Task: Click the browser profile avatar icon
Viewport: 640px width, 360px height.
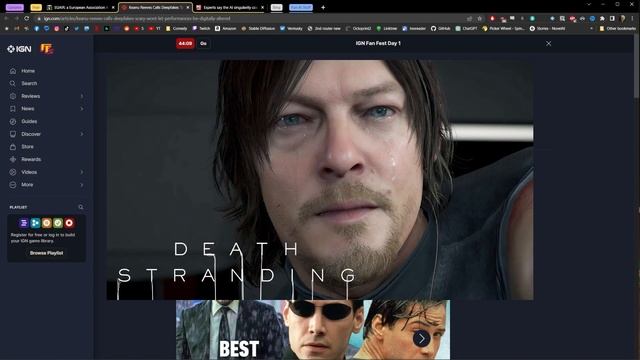Action: pyautogui.click(x=622, y=18)
